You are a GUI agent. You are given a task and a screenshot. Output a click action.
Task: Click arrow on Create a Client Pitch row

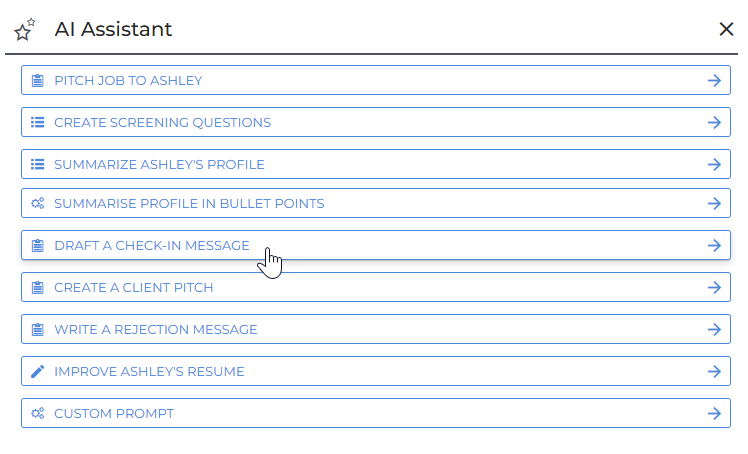pos(714,288)
